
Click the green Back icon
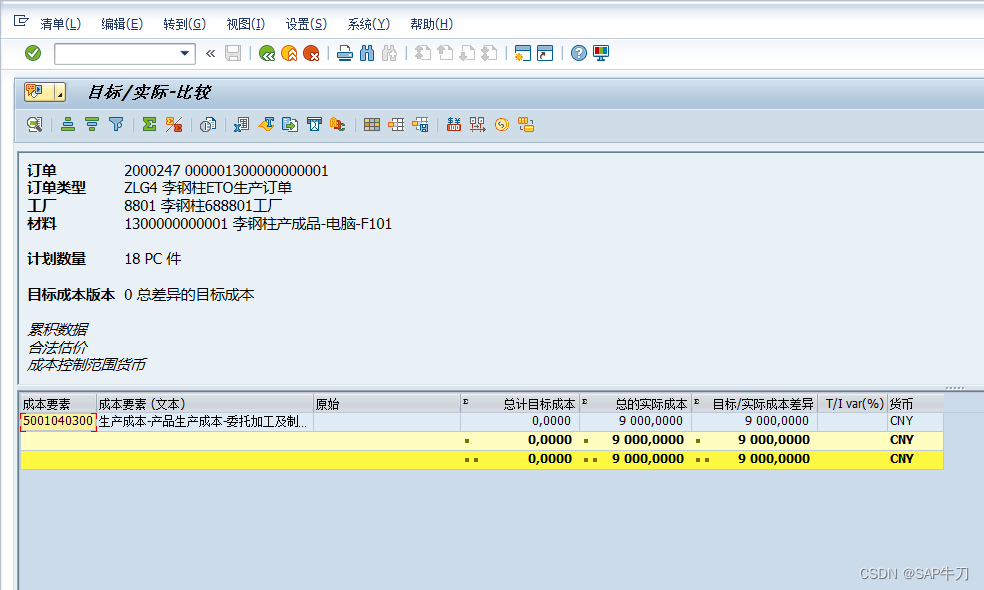[x=267, y=53]
